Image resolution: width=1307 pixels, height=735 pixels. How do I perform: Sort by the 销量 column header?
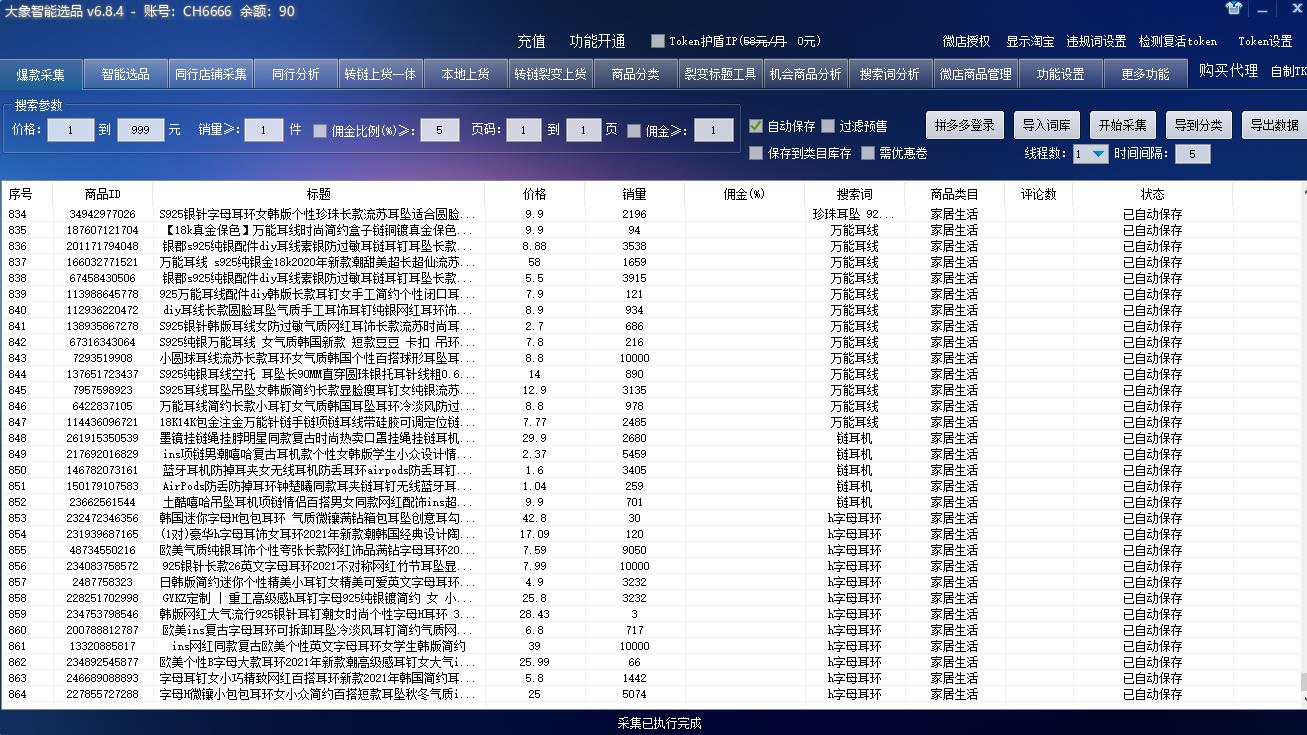click(x=634, y=194)
